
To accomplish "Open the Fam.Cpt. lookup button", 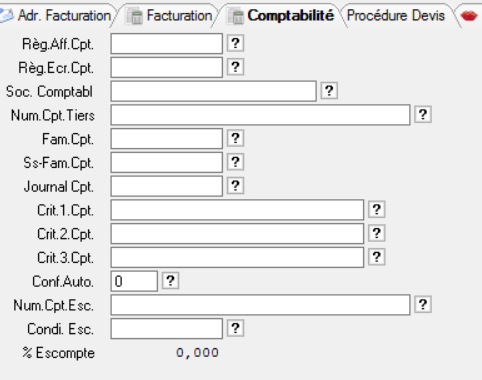I will (x=235, y=138).
